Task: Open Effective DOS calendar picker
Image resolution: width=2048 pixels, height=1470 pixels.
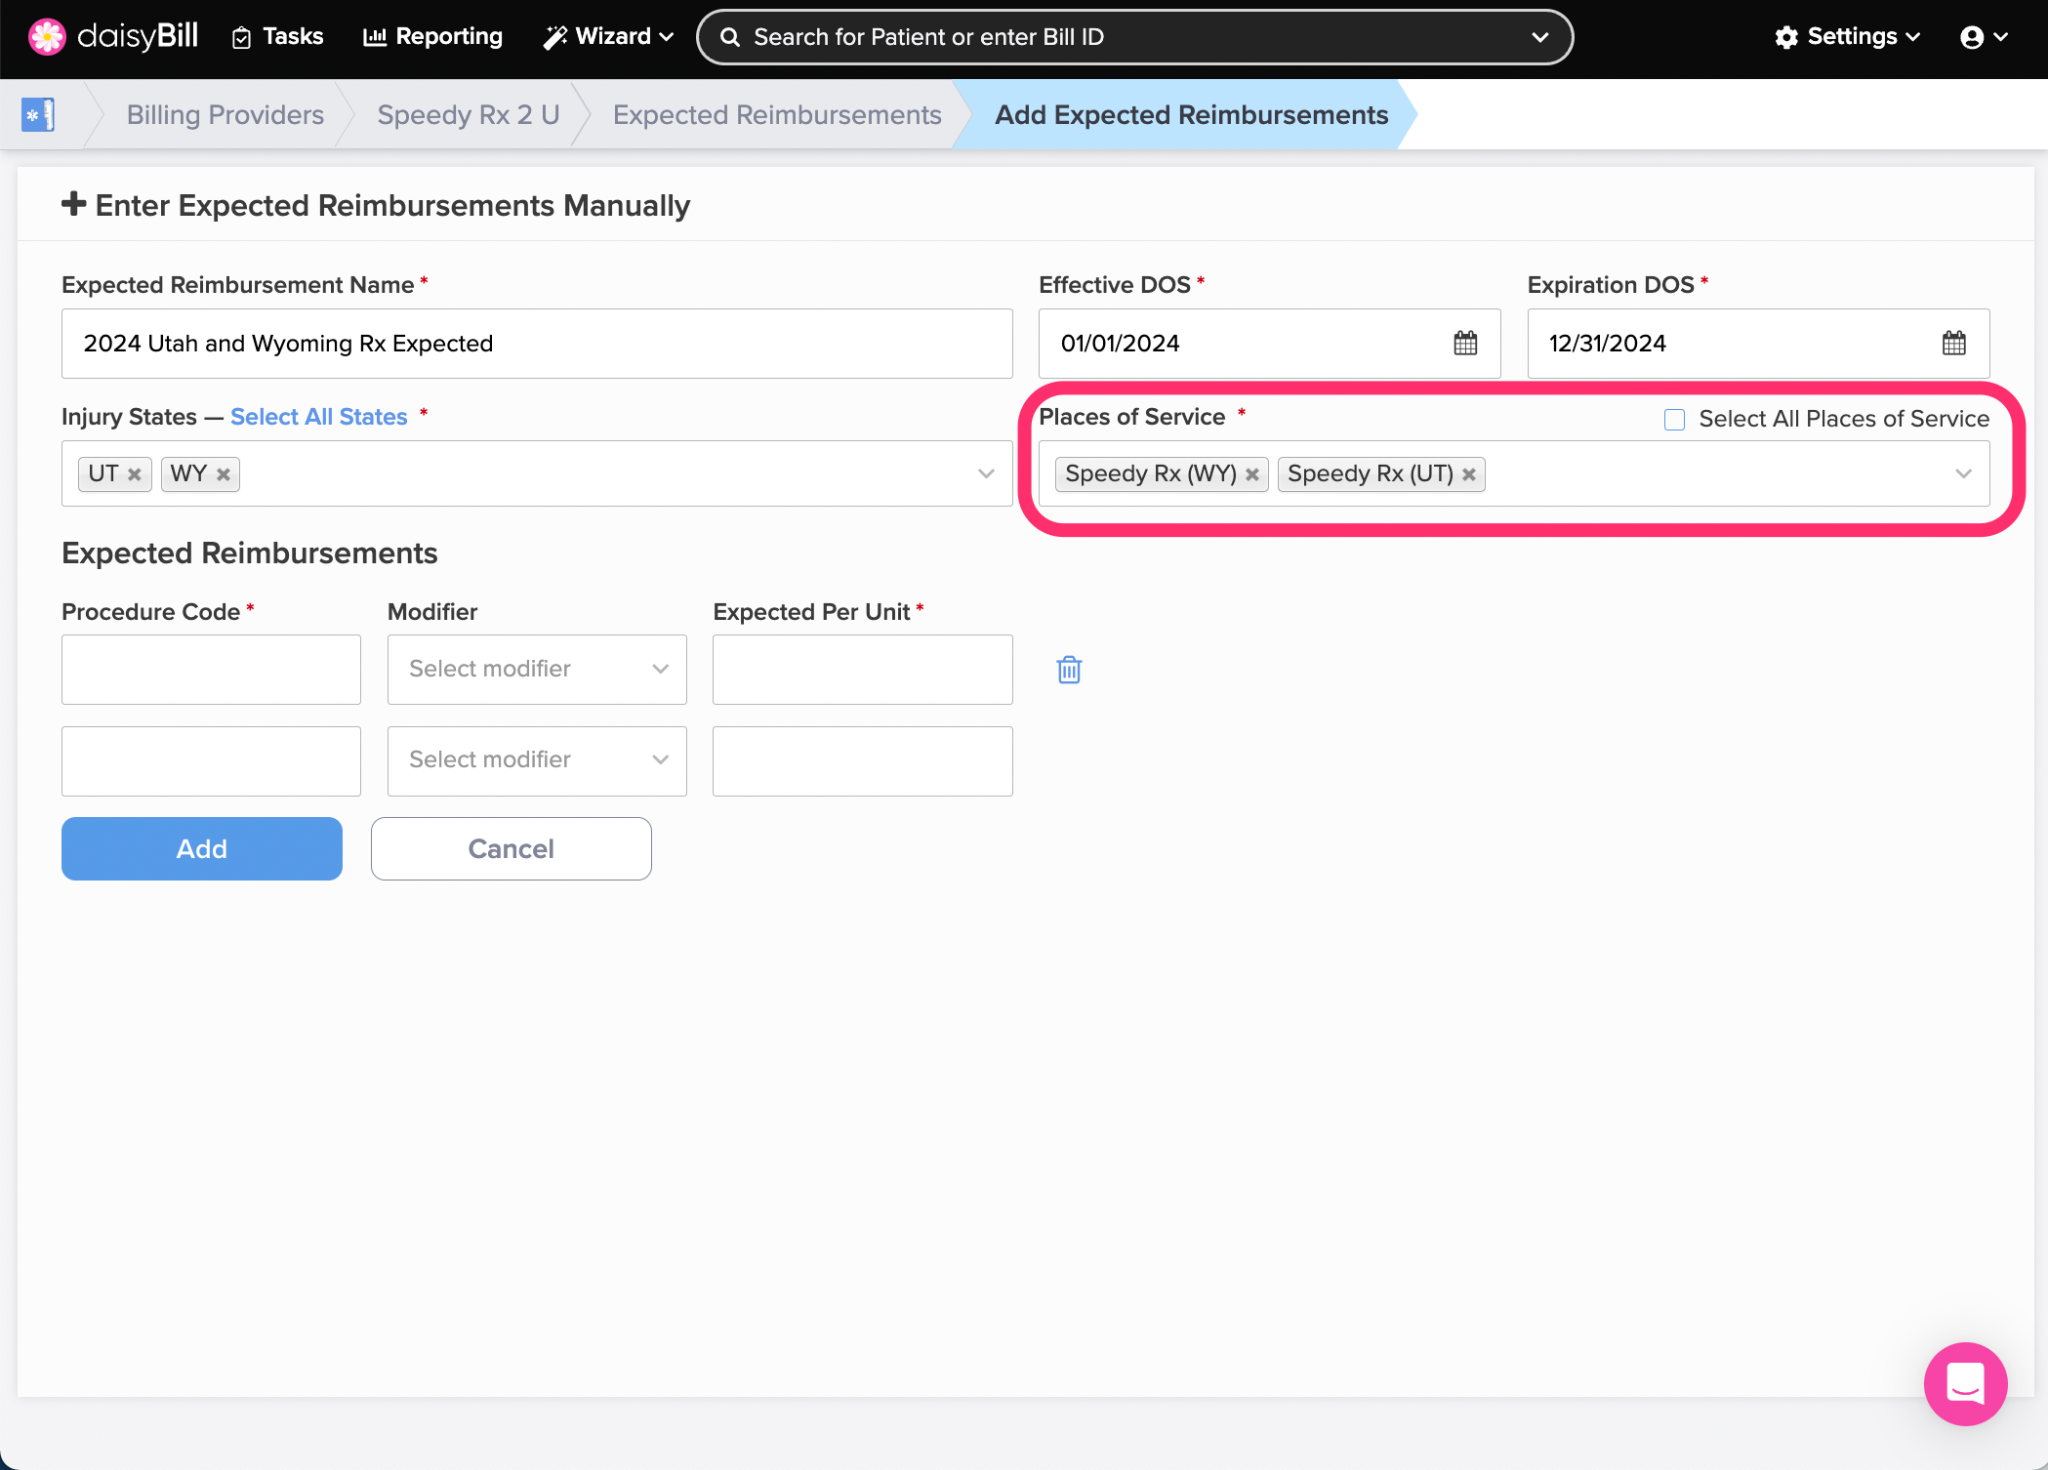Action: point(1465,344)
